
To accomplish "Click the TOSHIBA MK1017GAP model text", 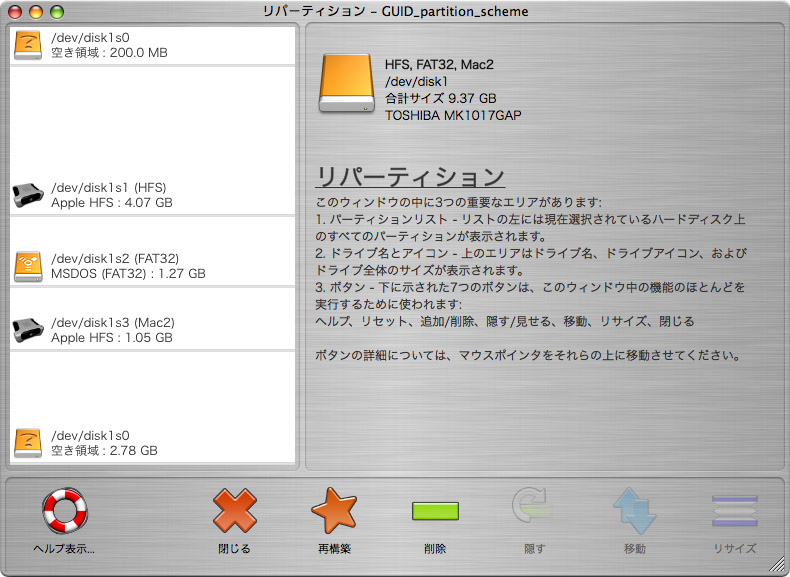I will click(x=453, y=115).
